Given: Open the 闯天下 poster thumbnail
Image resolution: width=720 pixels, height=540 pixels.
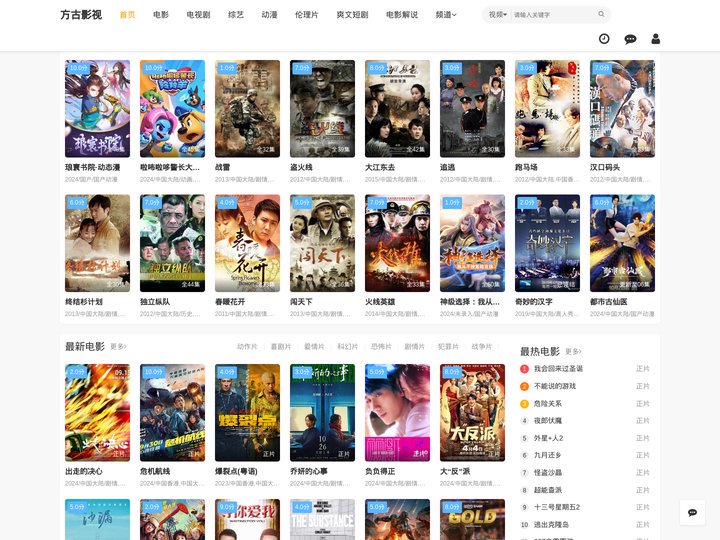Looking at the screenshot, I should tap(322, 243).
